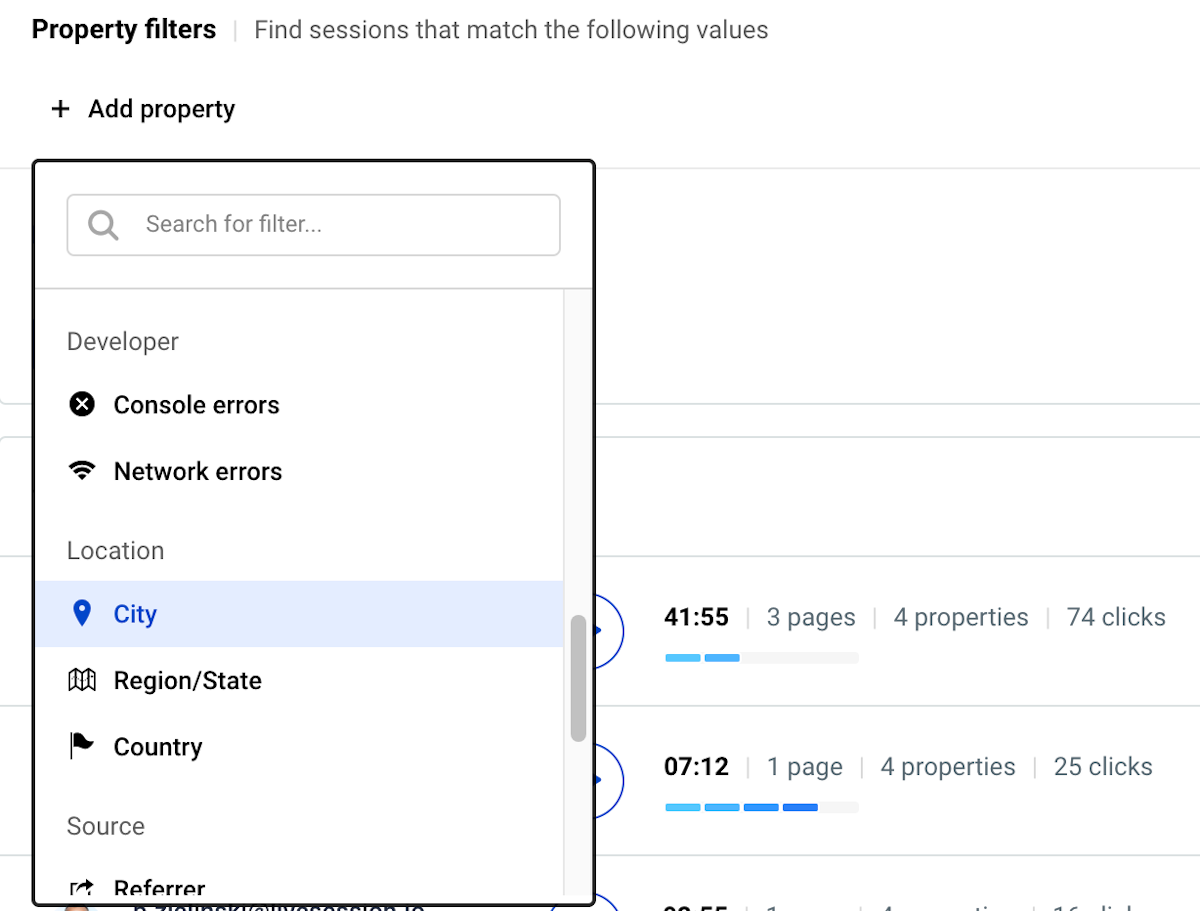Click the 41:55 session activity progress bar
The width and height of the screenshot is (1200, 911).
click(762, 657)
